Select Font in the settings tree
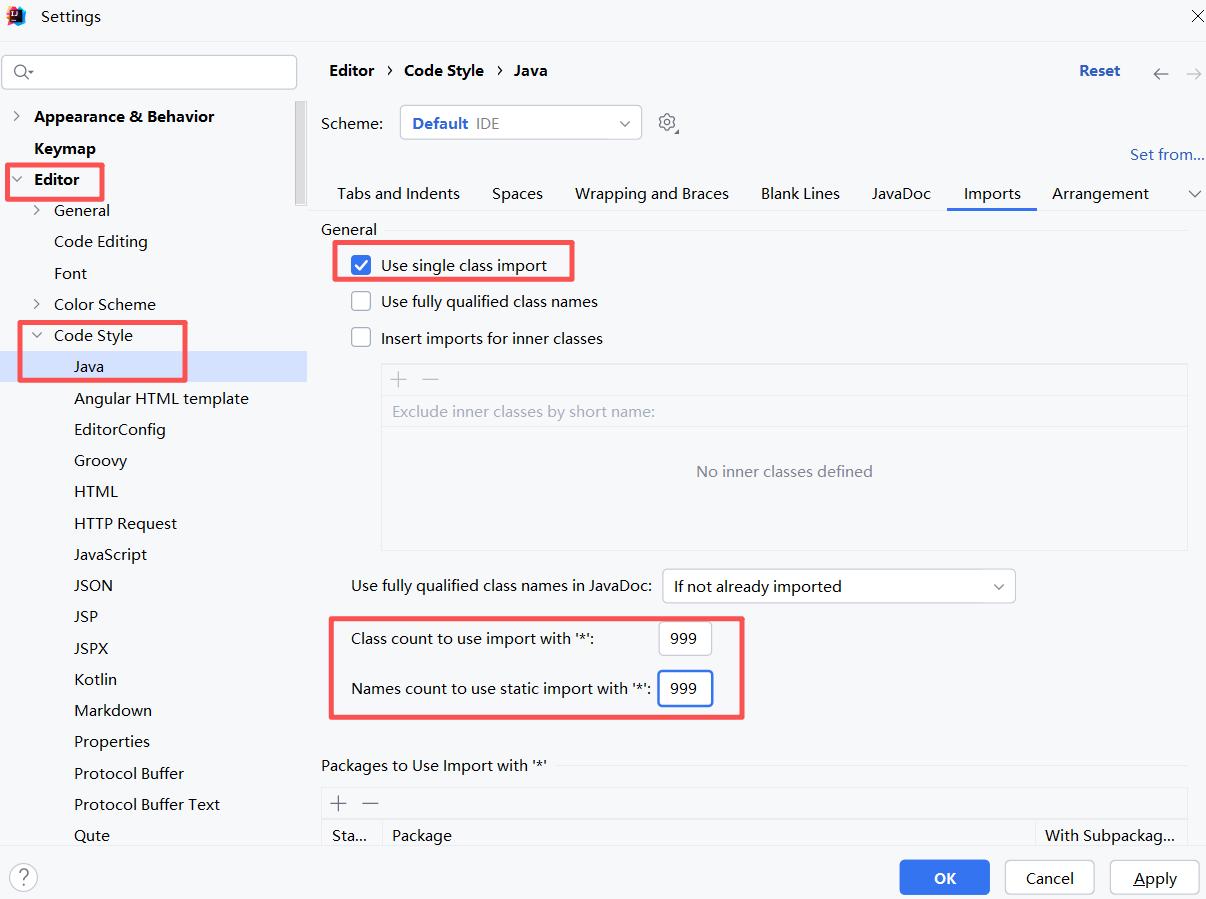The image size is (1206, 899). pos(70,273)
